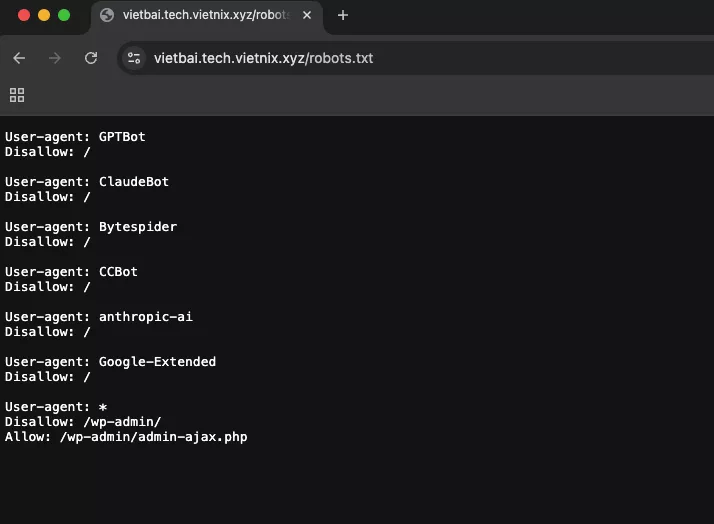Image resolution: width=714 pixels, height=524 pixels.
Task: Open a new tab with plus button
Action: pos(343,15)
